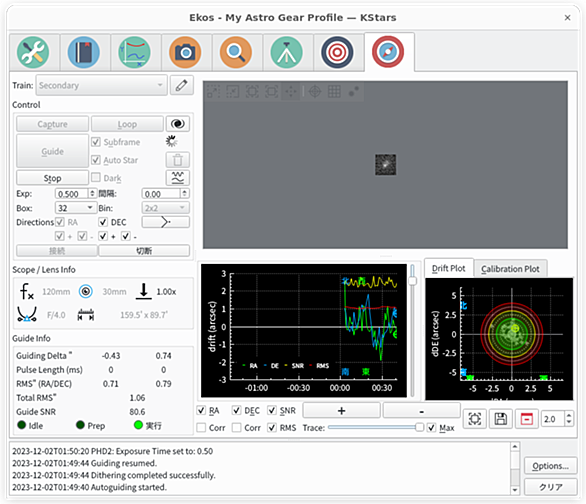
Task: Open guide Options dialog
Action: click(x=550, y=466)
